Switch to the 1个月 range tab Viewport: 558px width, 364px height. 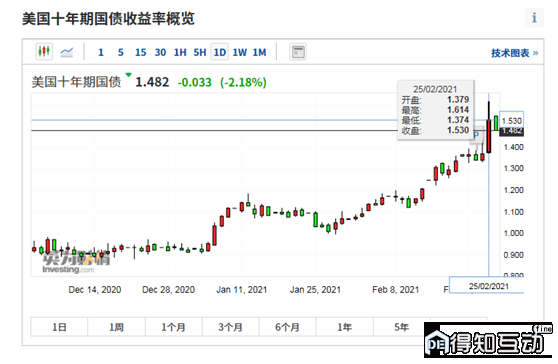[174, 327]
